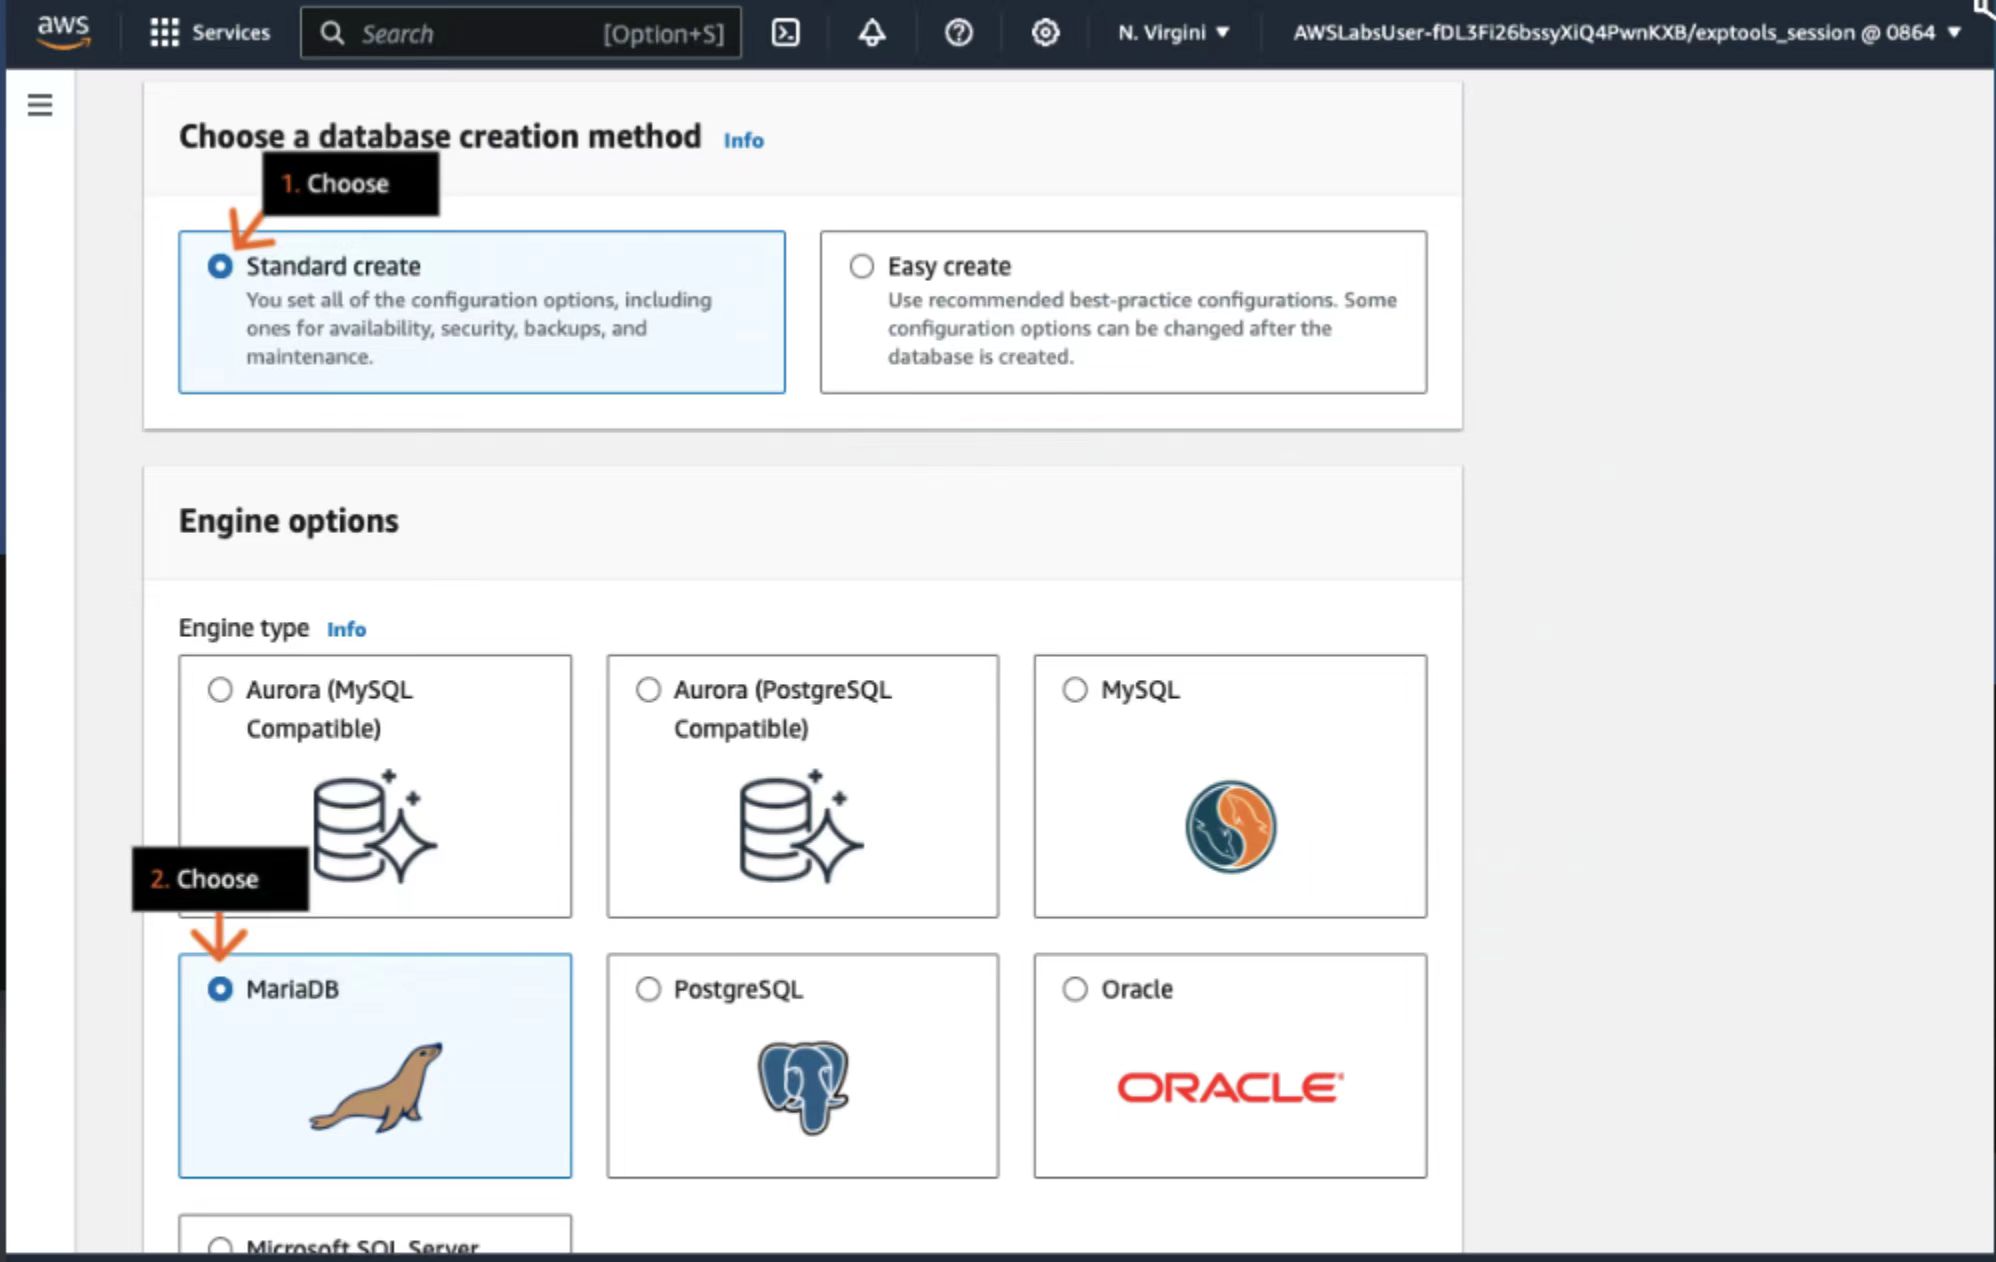The height and width of the screenshot is (1262, 1996).
Task: Open the Services grid menu icon
Action: pos(164,33)
